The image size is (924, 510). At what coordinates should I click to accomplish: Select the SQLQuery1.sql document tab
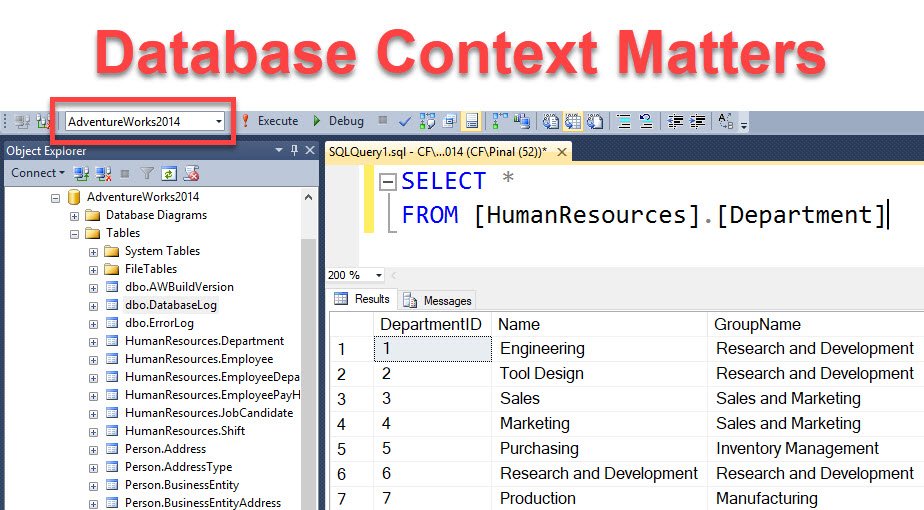point(437,152)
